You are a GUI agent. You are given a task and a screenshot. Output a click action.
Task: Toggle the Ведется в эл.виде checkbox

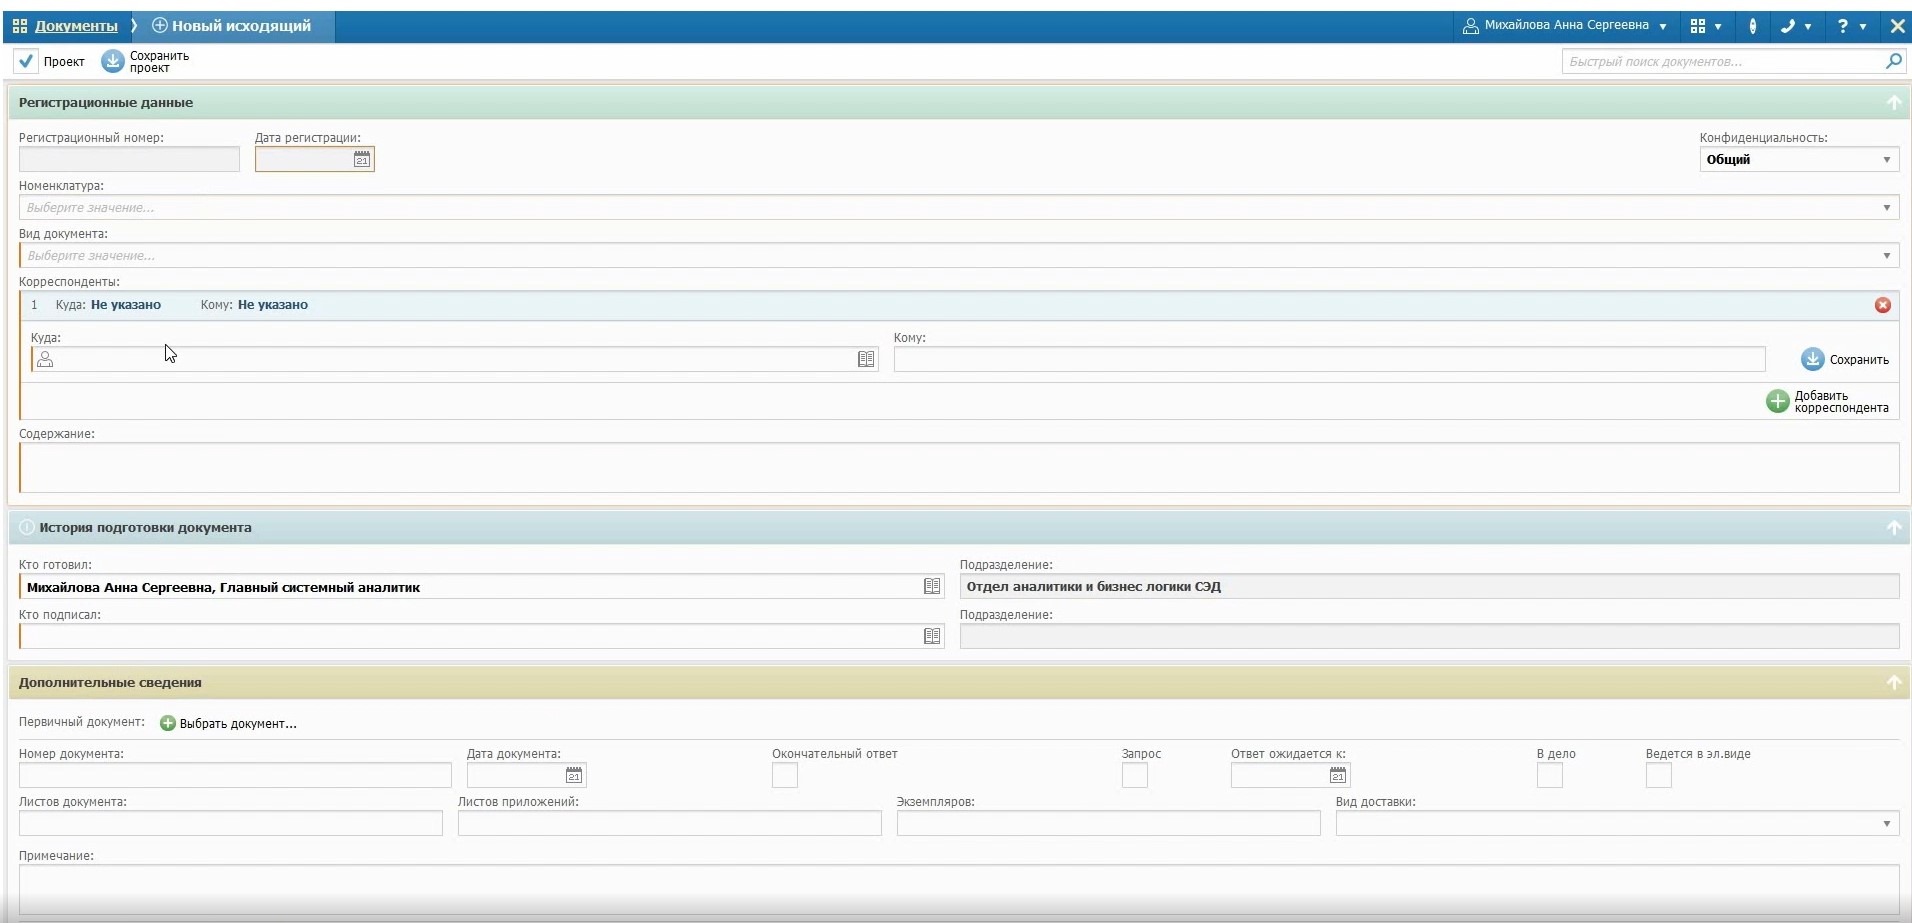point(1659,775)
